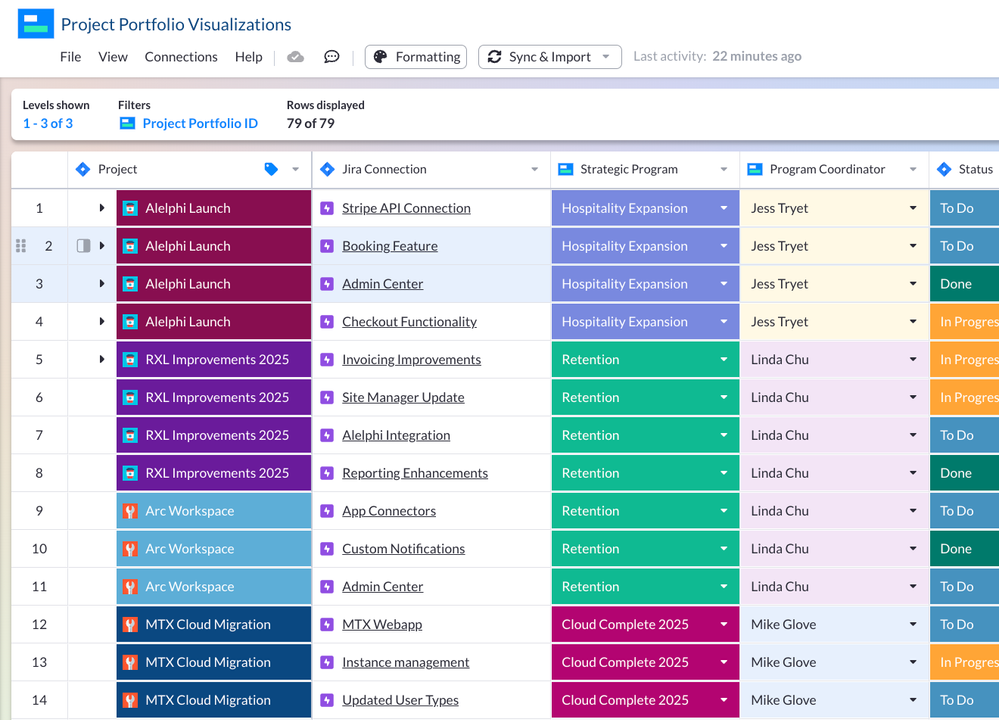Open Program Coordinator dropdown for Mike Glove row 12
The image size is (999, 720).
(x=913, y=624)
